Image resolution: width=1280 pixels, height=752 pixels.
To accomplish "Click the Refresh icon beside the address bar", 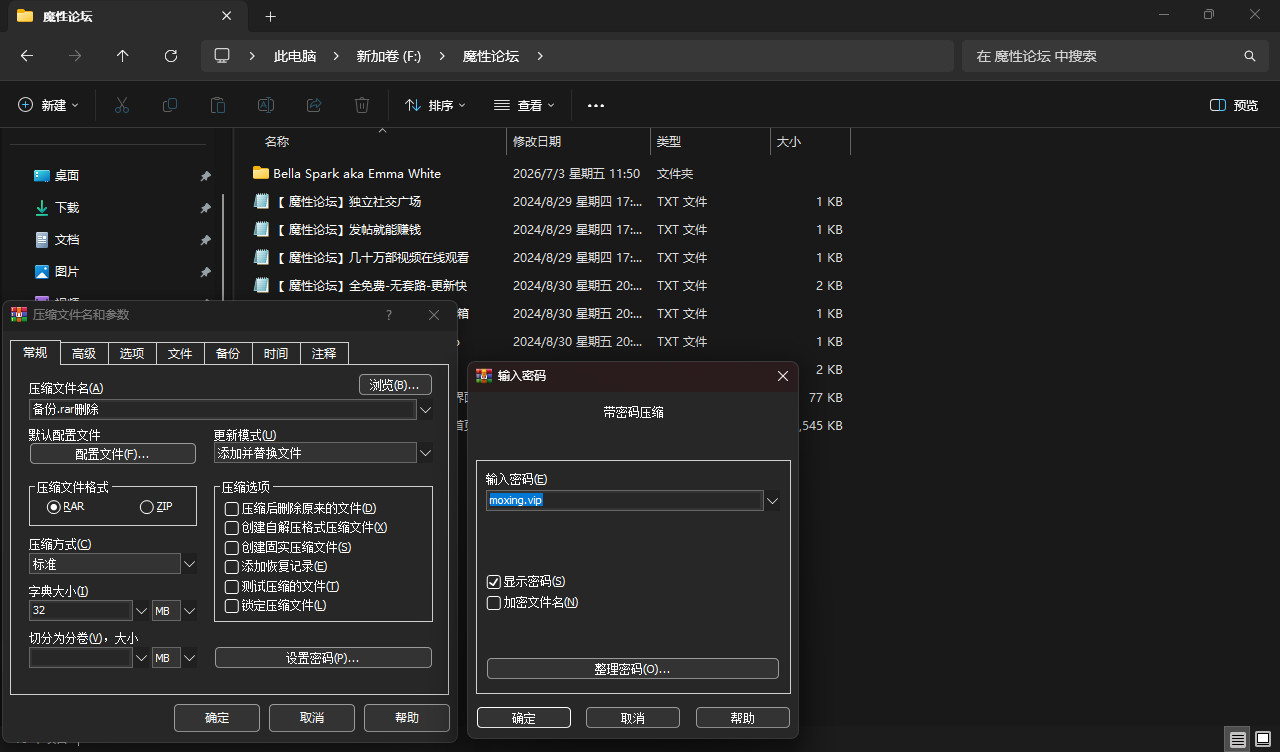I will (x=171, y=56).
